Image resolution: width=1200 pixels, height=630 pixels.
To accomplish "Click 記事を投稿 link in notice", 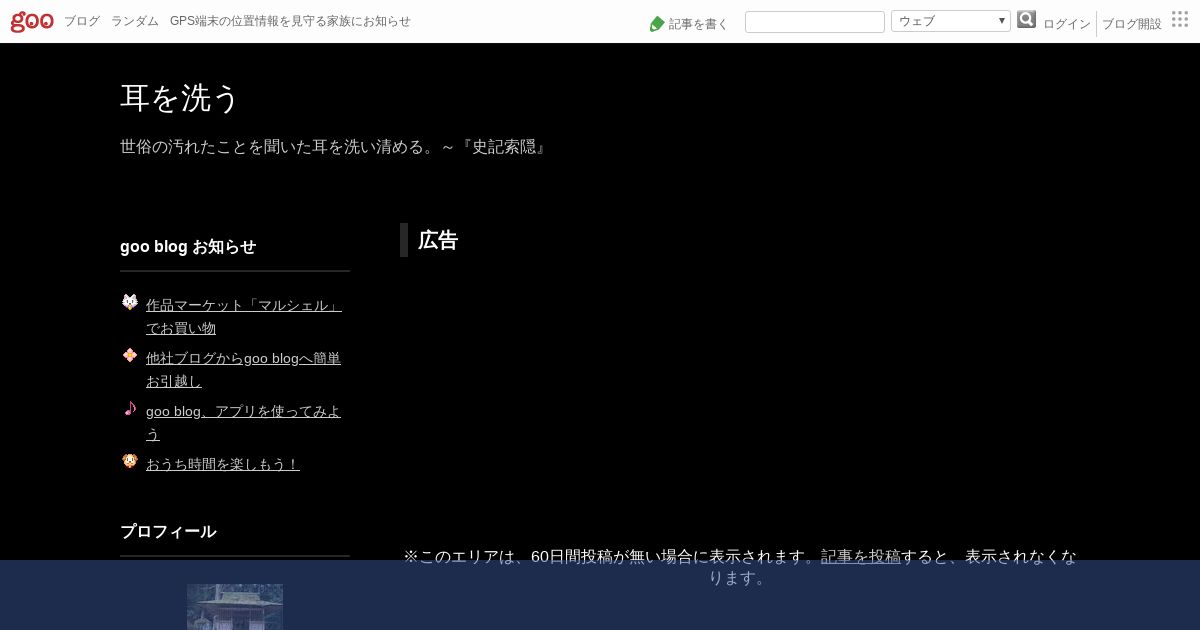I will [x=861, y=557].
